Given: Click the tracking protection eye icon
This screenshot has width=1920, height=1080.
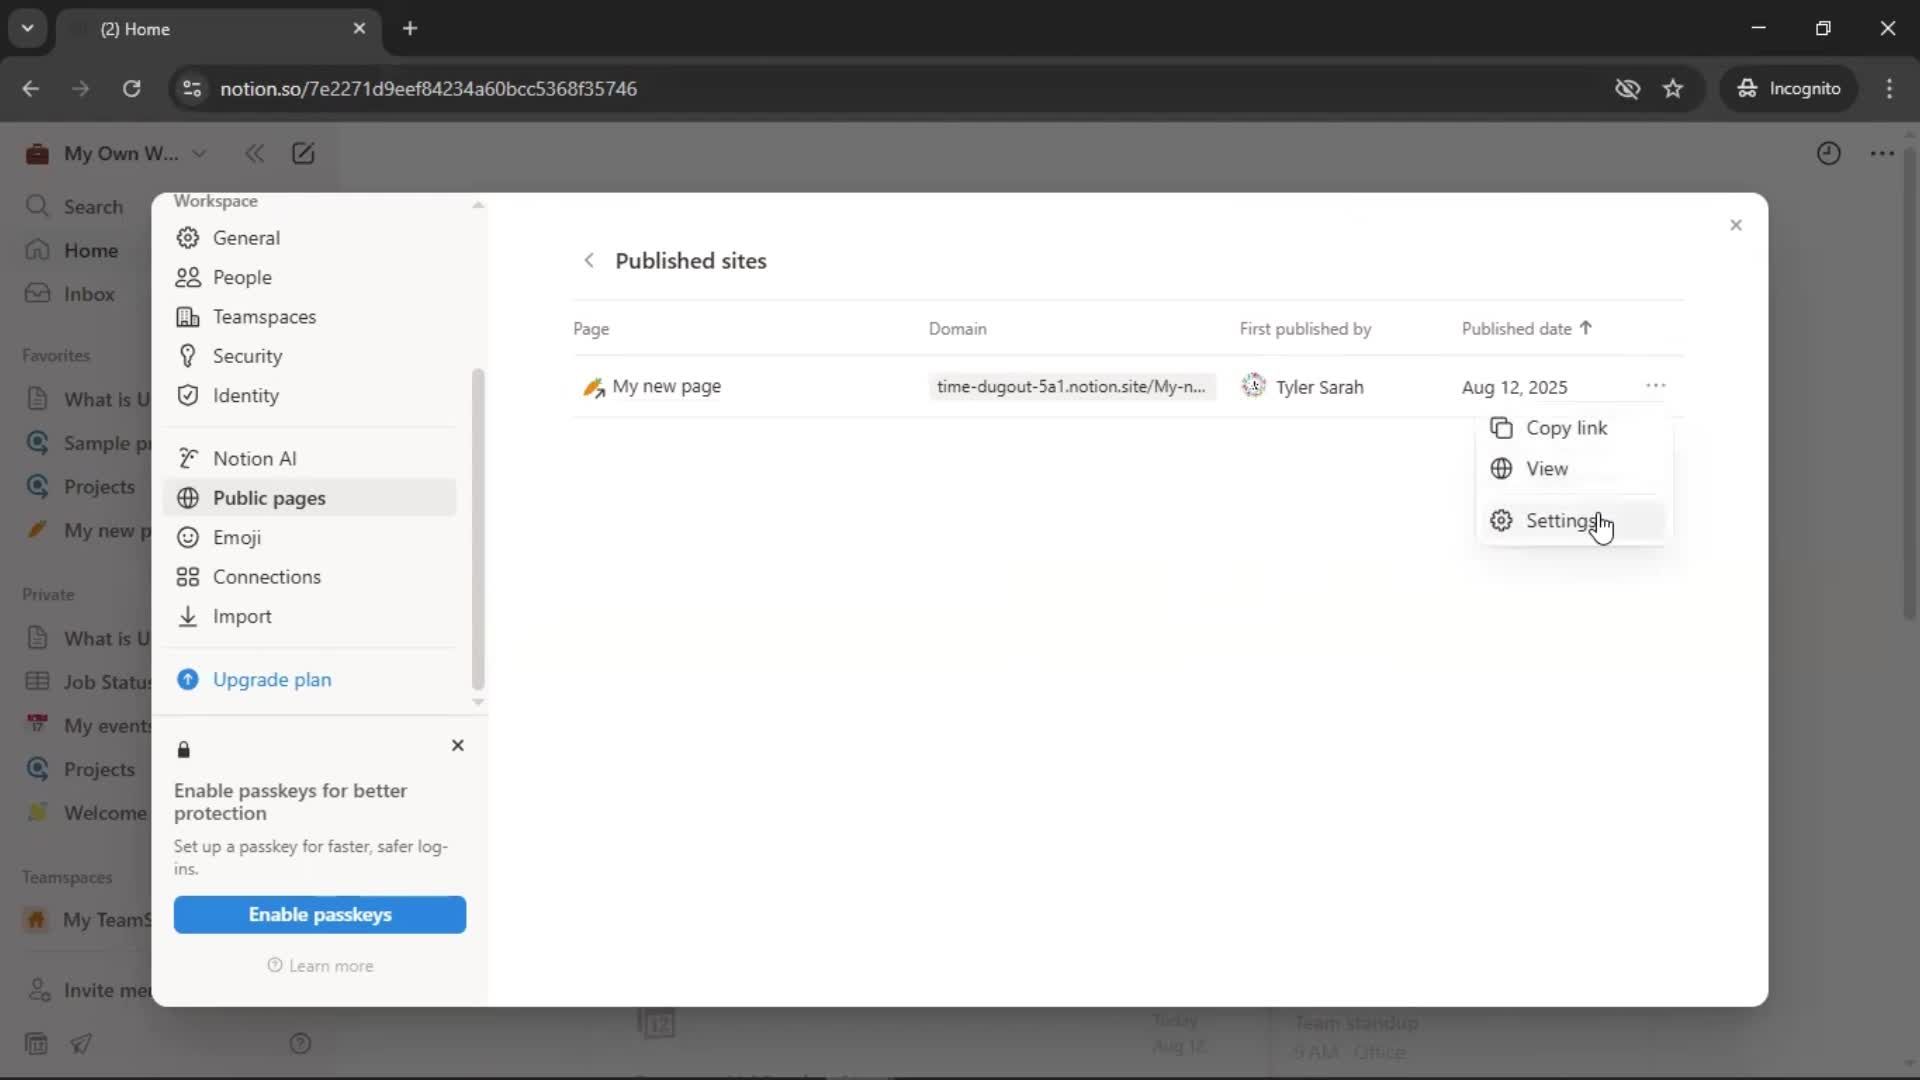Looking at the screenshot, I should point(1627,89).
